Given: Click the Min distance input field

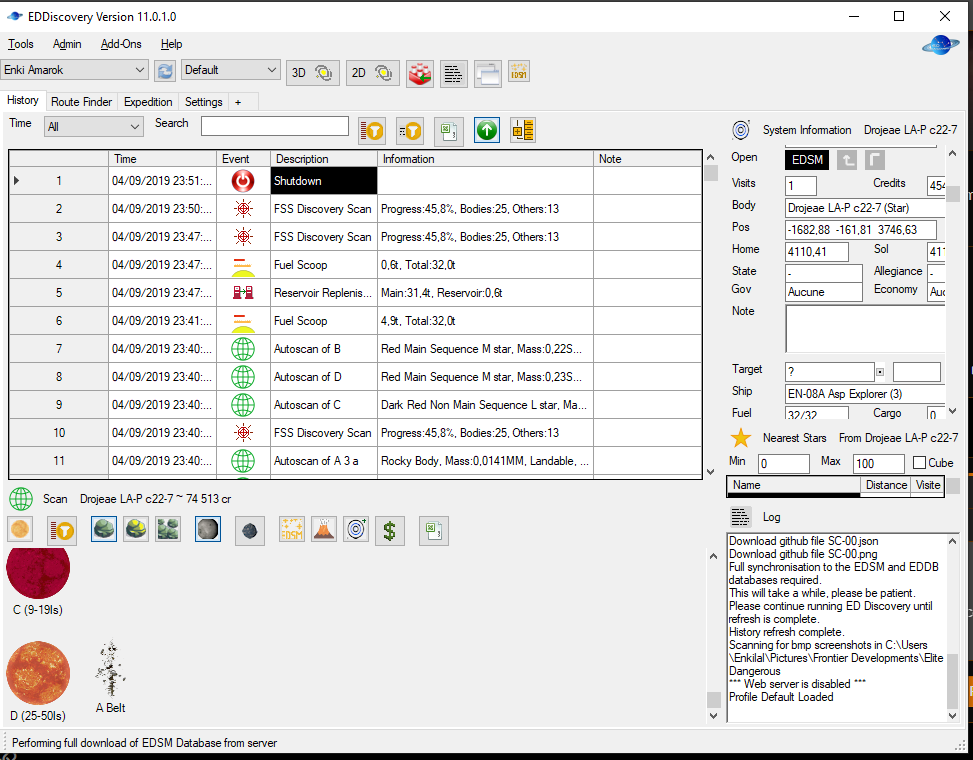Looking at the screenshot, I should (x=784, y=463).
